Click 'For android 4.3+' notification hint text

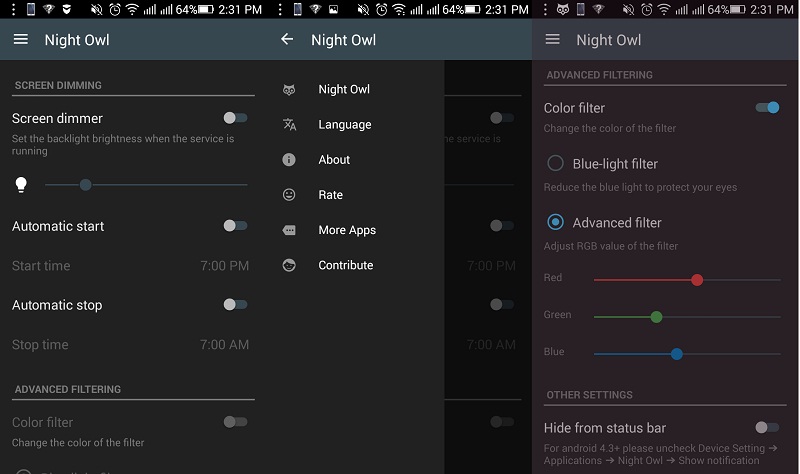tap(660, 454)
